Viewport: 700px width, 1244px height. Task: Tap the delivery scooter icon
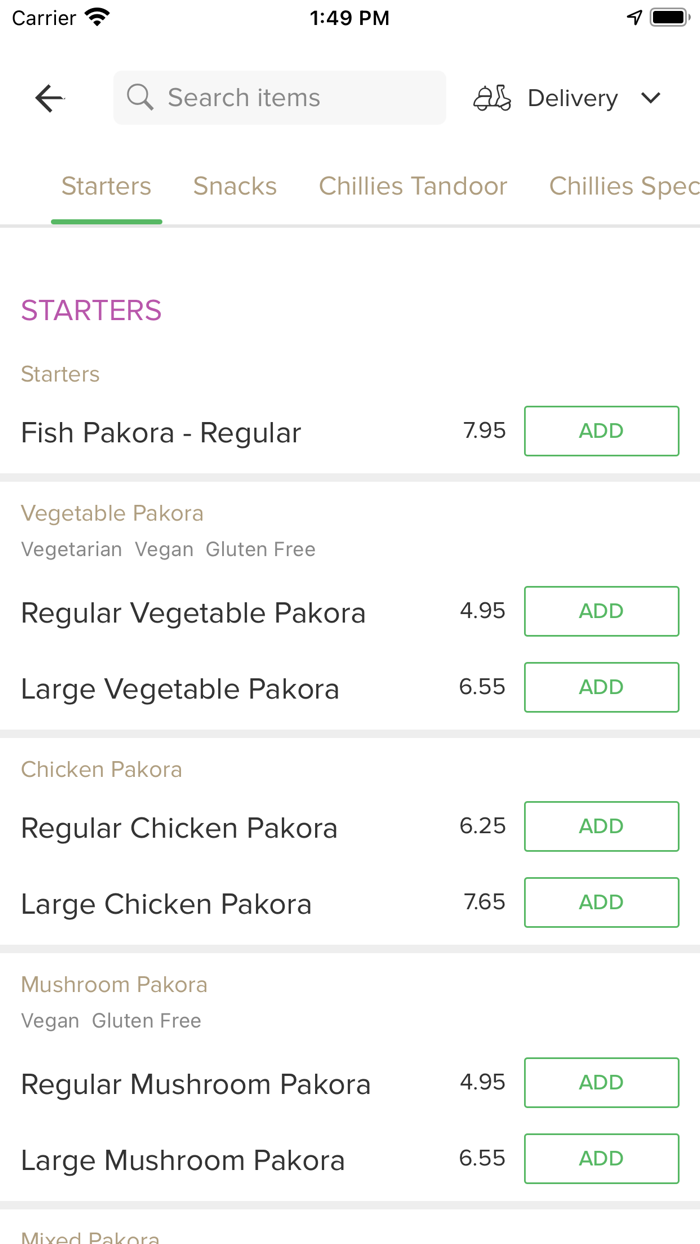tap(492, 98)
